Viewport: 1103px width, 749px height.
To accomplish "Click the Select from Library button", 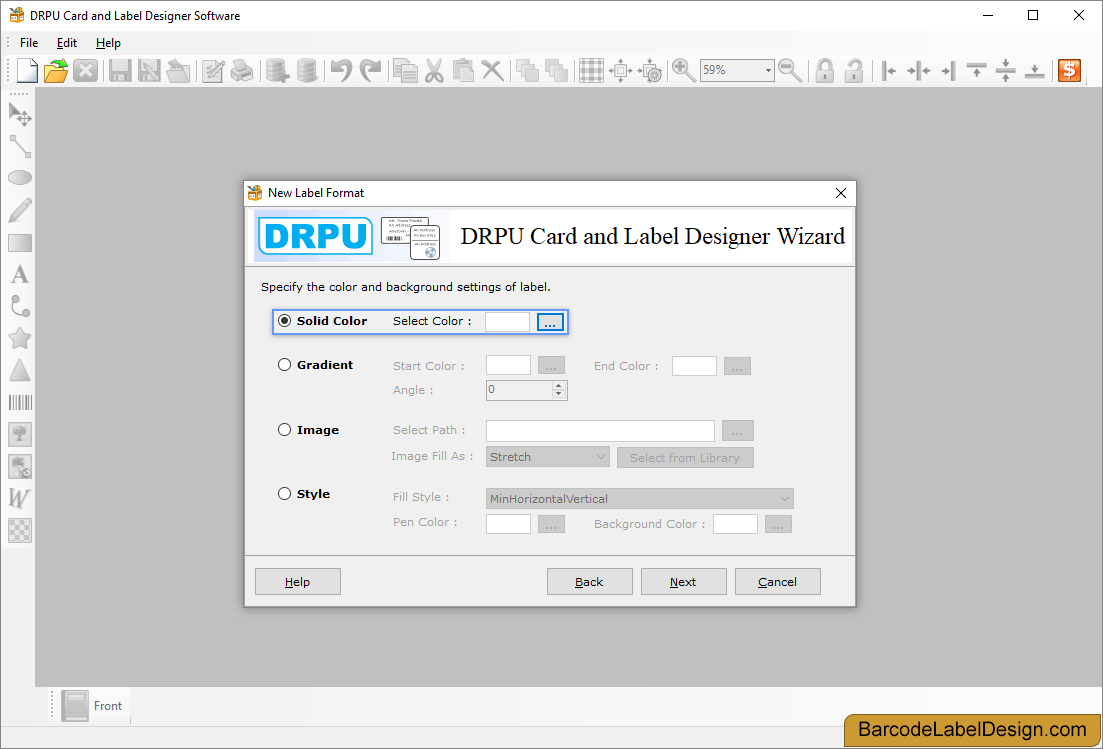I will (x=685, y=458).
